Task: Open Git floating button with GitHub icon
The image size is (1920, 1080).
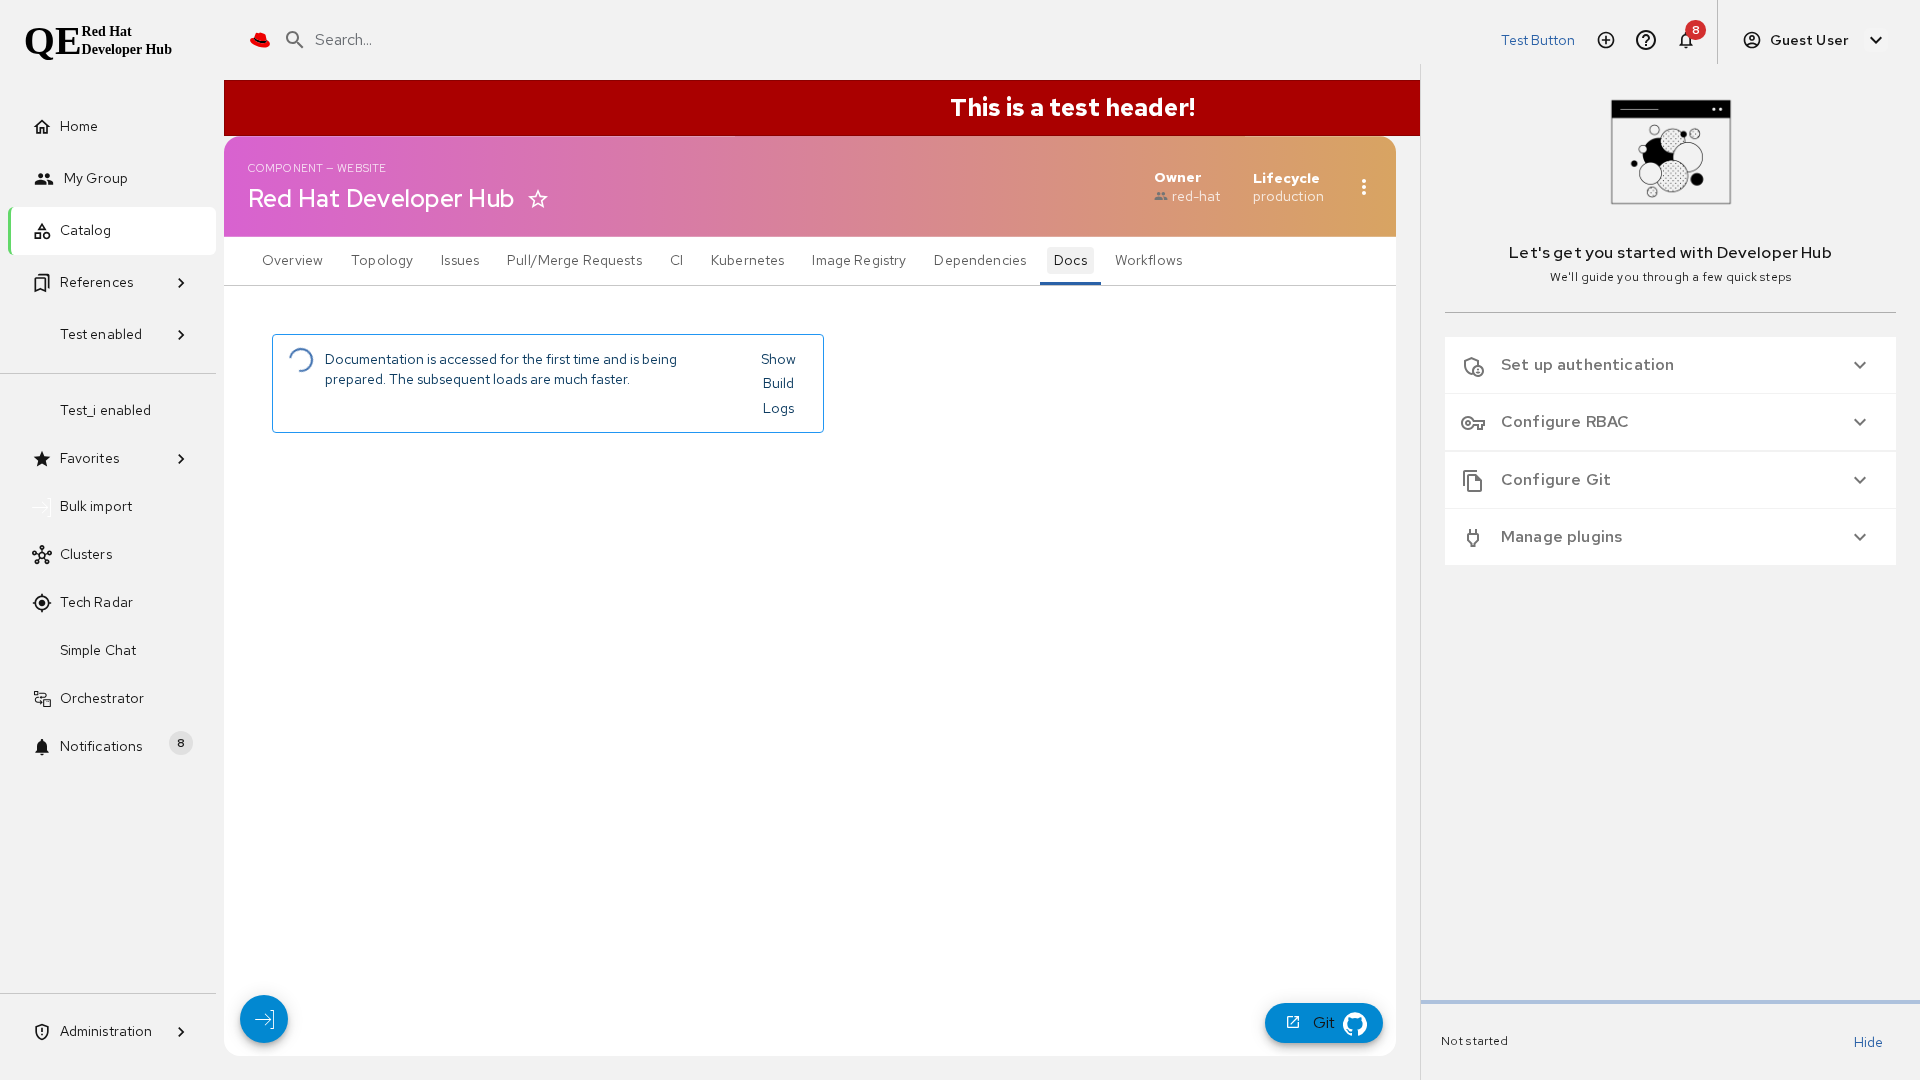Action: tap(1323, 1023)
